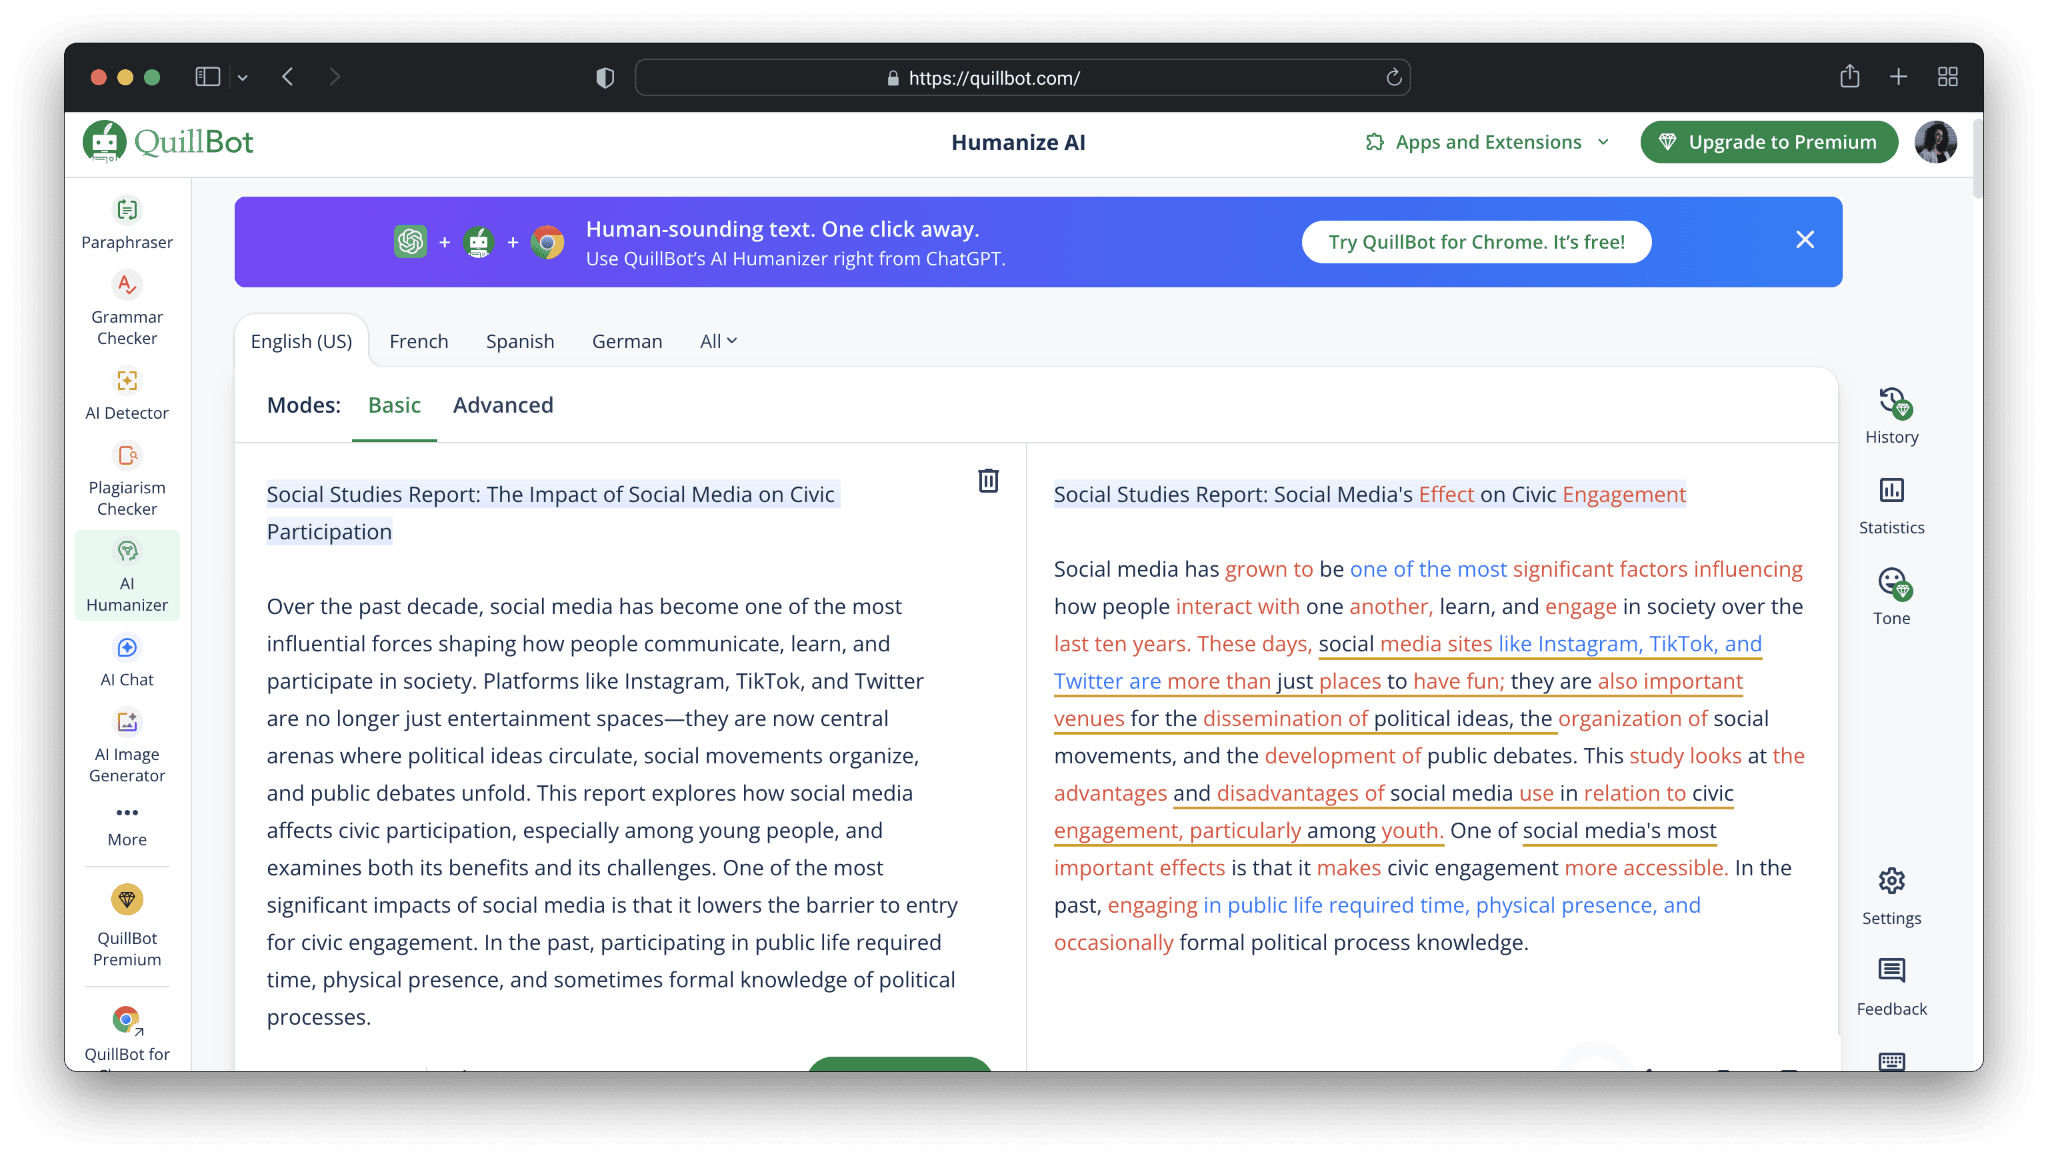This screenshot has width=2048, height=1157.
Task: Open AI Chat from sidebar
Action: point(127,661)
